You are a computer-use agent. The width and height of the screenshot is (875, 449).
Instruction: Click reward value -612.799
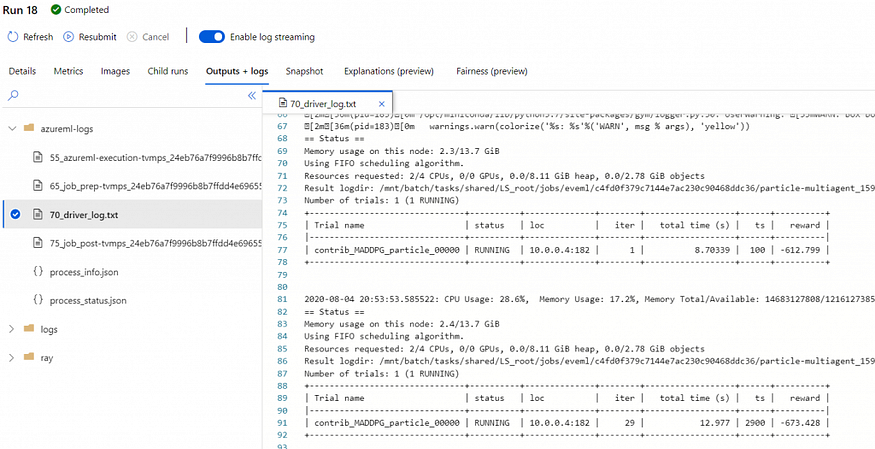pyautogui.click(x=802, y=250)
